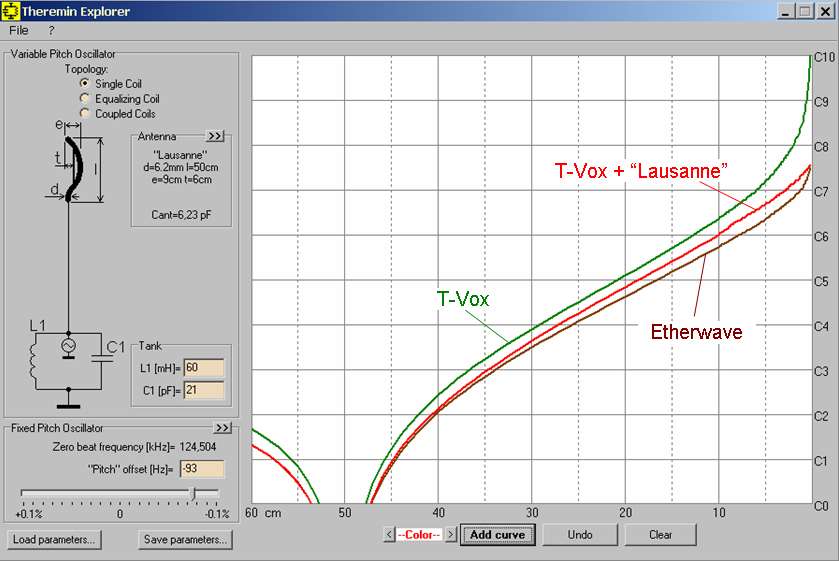The image size is (839, 561).
Task: Click the Cant=6,23 pF value
Action: (181, 215)
